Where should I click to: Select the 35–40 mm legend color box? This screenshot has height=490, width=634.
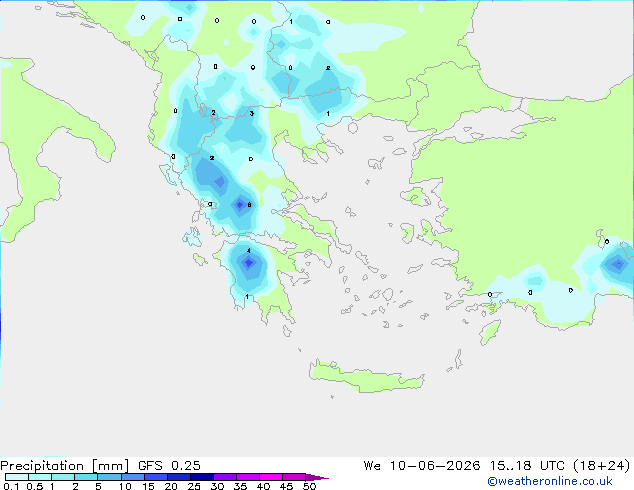click(248, 477)
